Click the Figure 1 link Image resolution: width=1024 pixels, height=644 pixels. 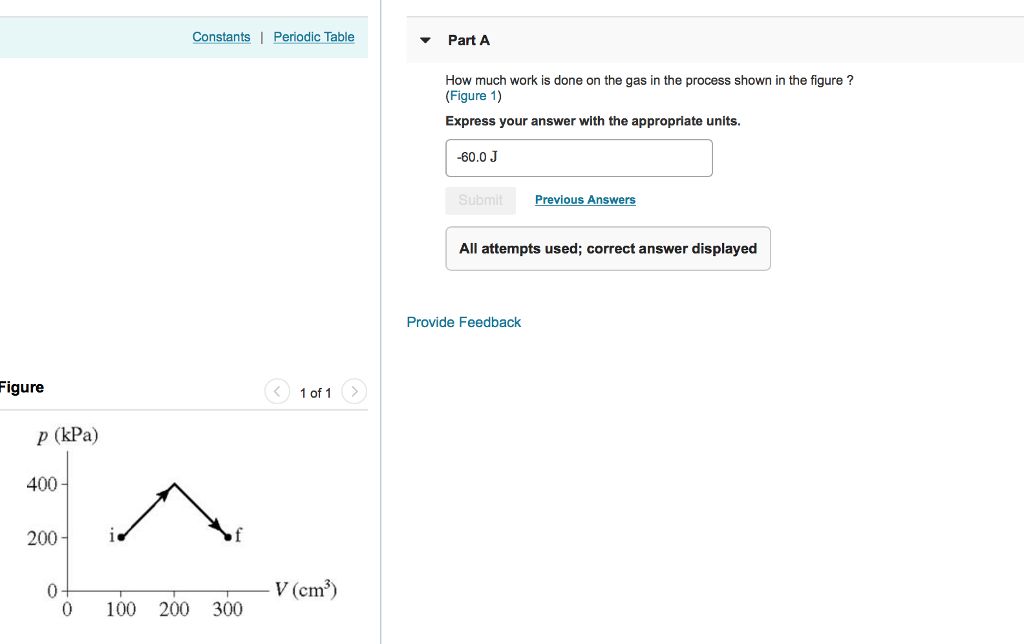[x=473, y=95]
